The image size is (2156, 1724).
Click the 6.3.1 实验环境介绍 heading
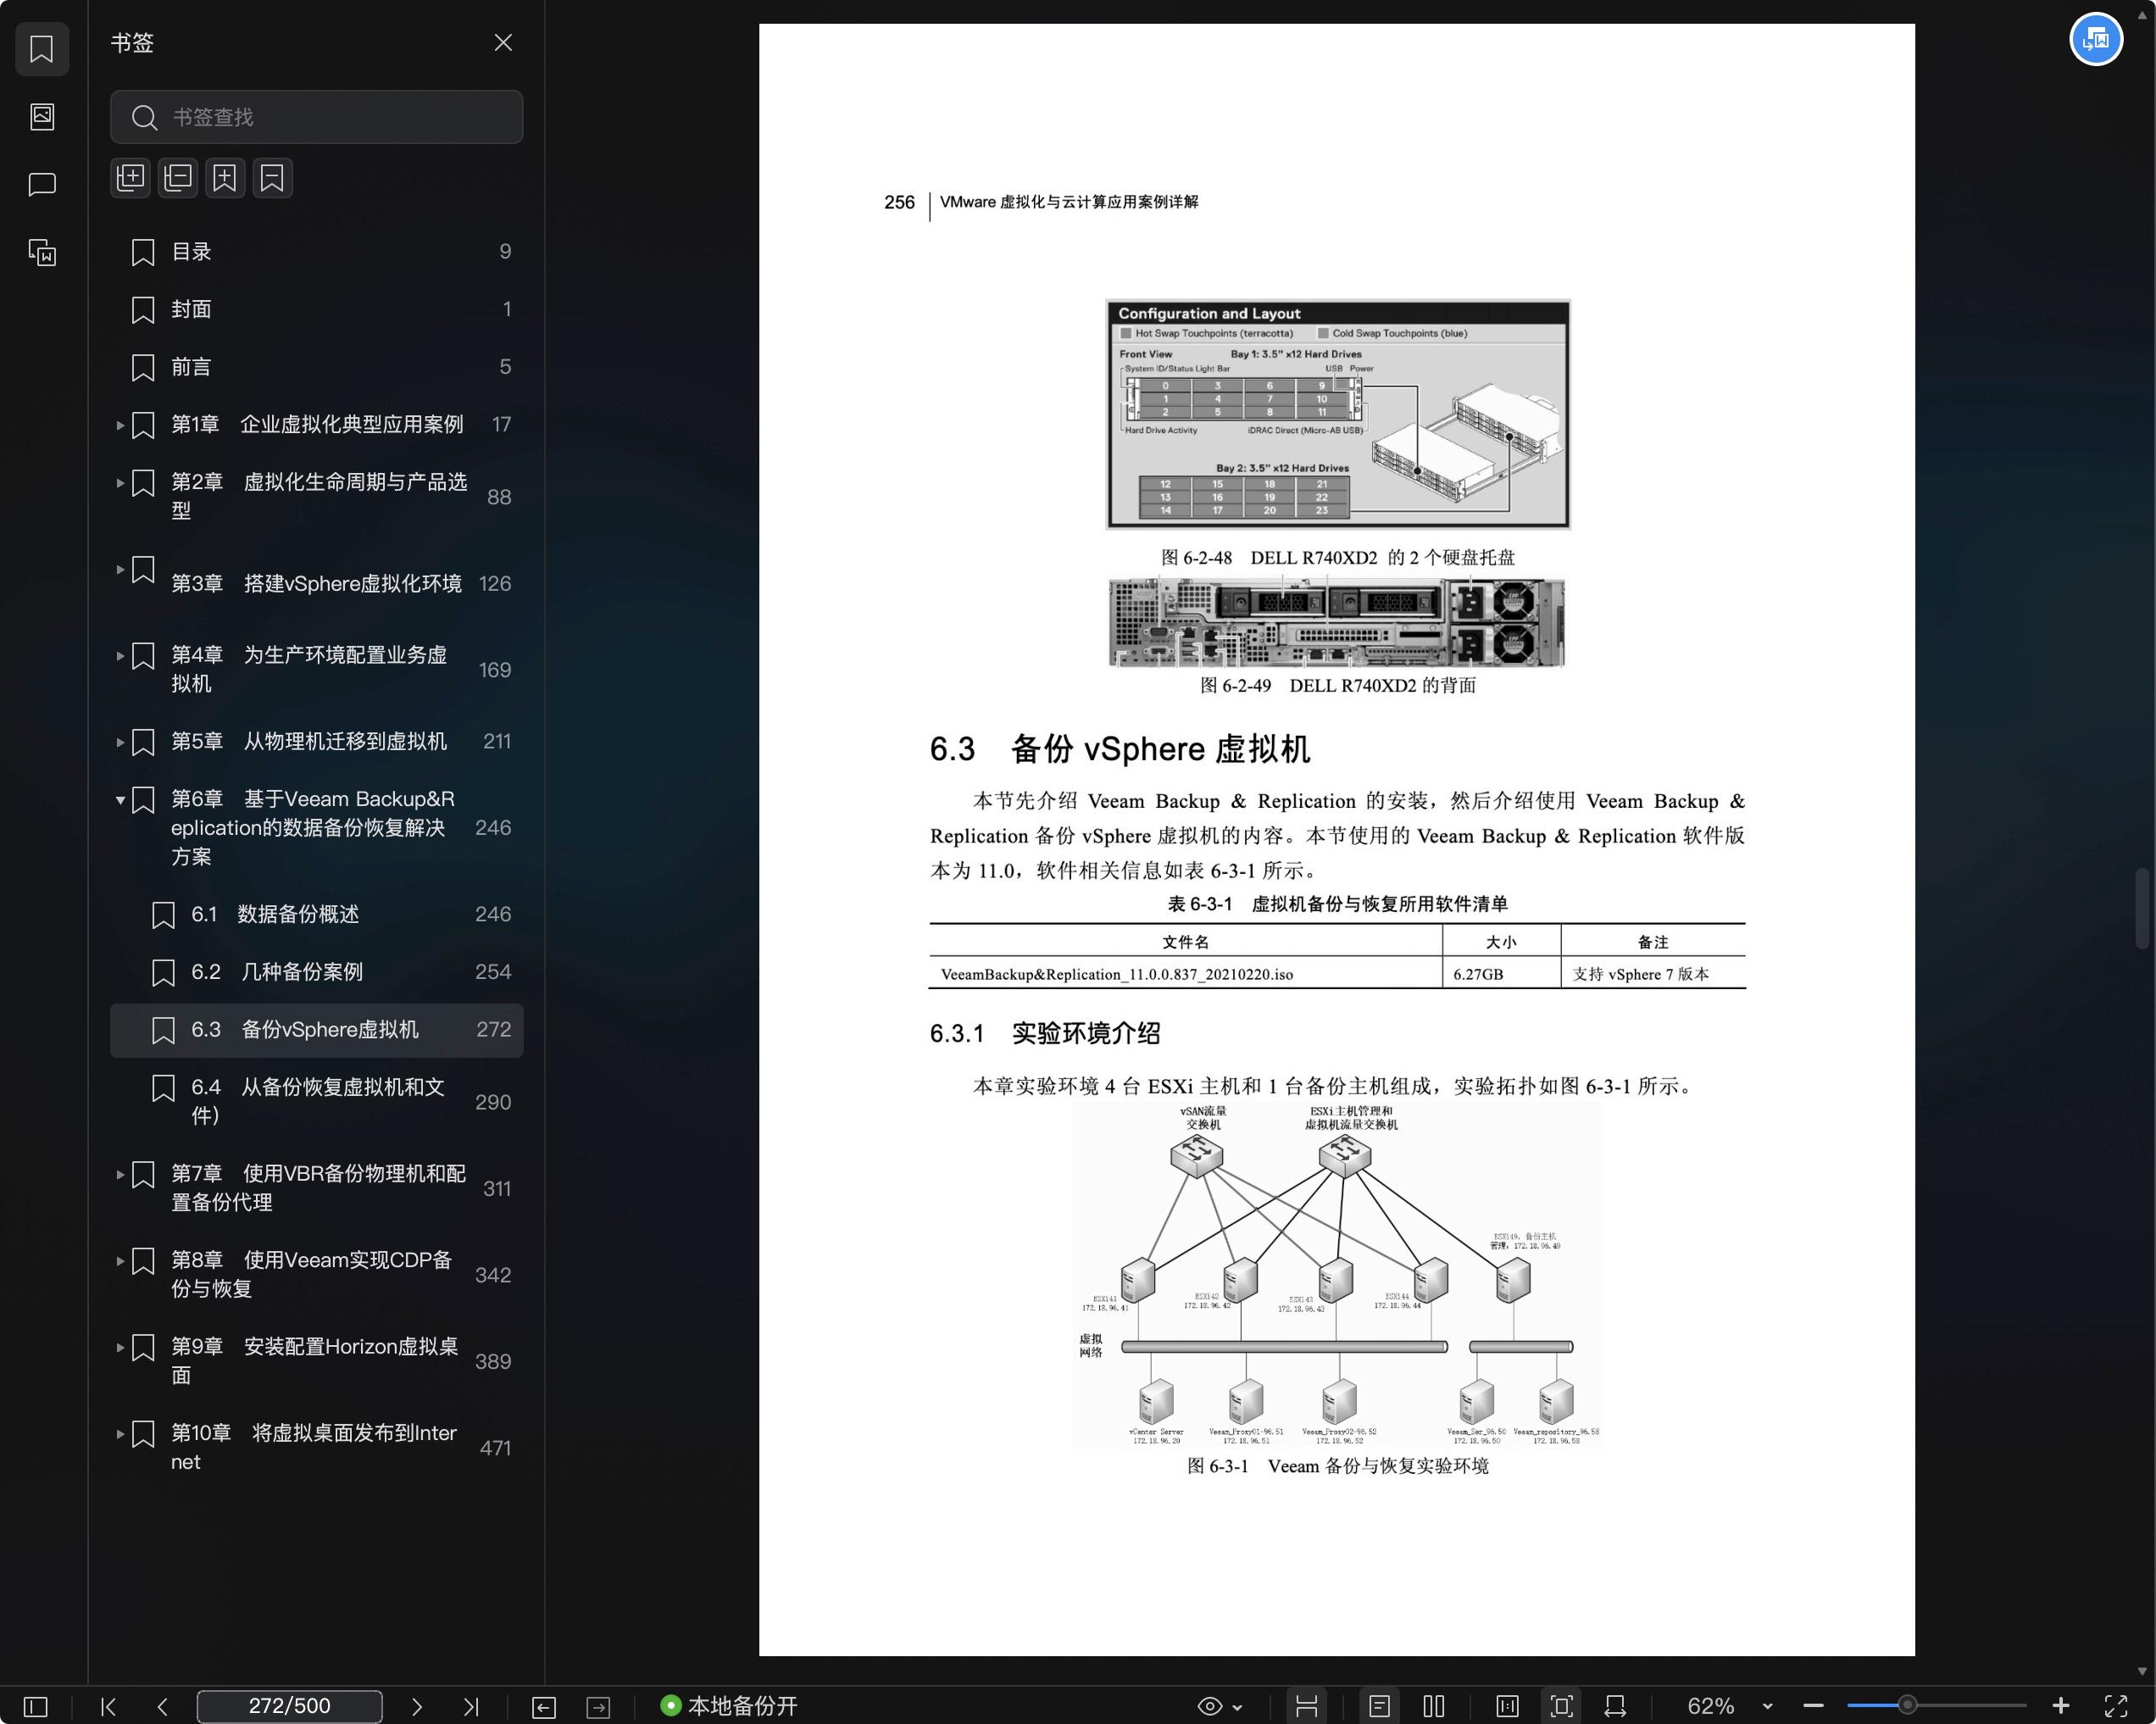[1045, 1033]
